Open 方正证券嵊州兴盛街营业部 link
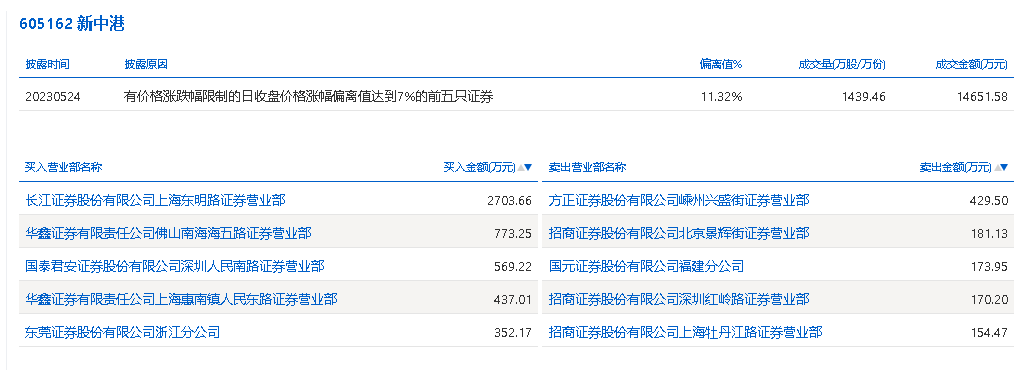 point(679,200)
